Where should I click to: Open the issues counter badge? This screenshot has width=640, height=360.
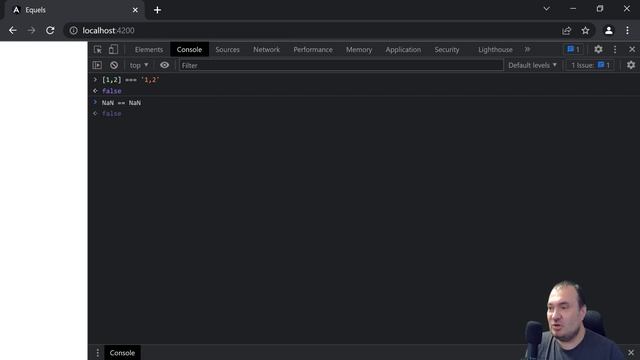tap(573, 49)
